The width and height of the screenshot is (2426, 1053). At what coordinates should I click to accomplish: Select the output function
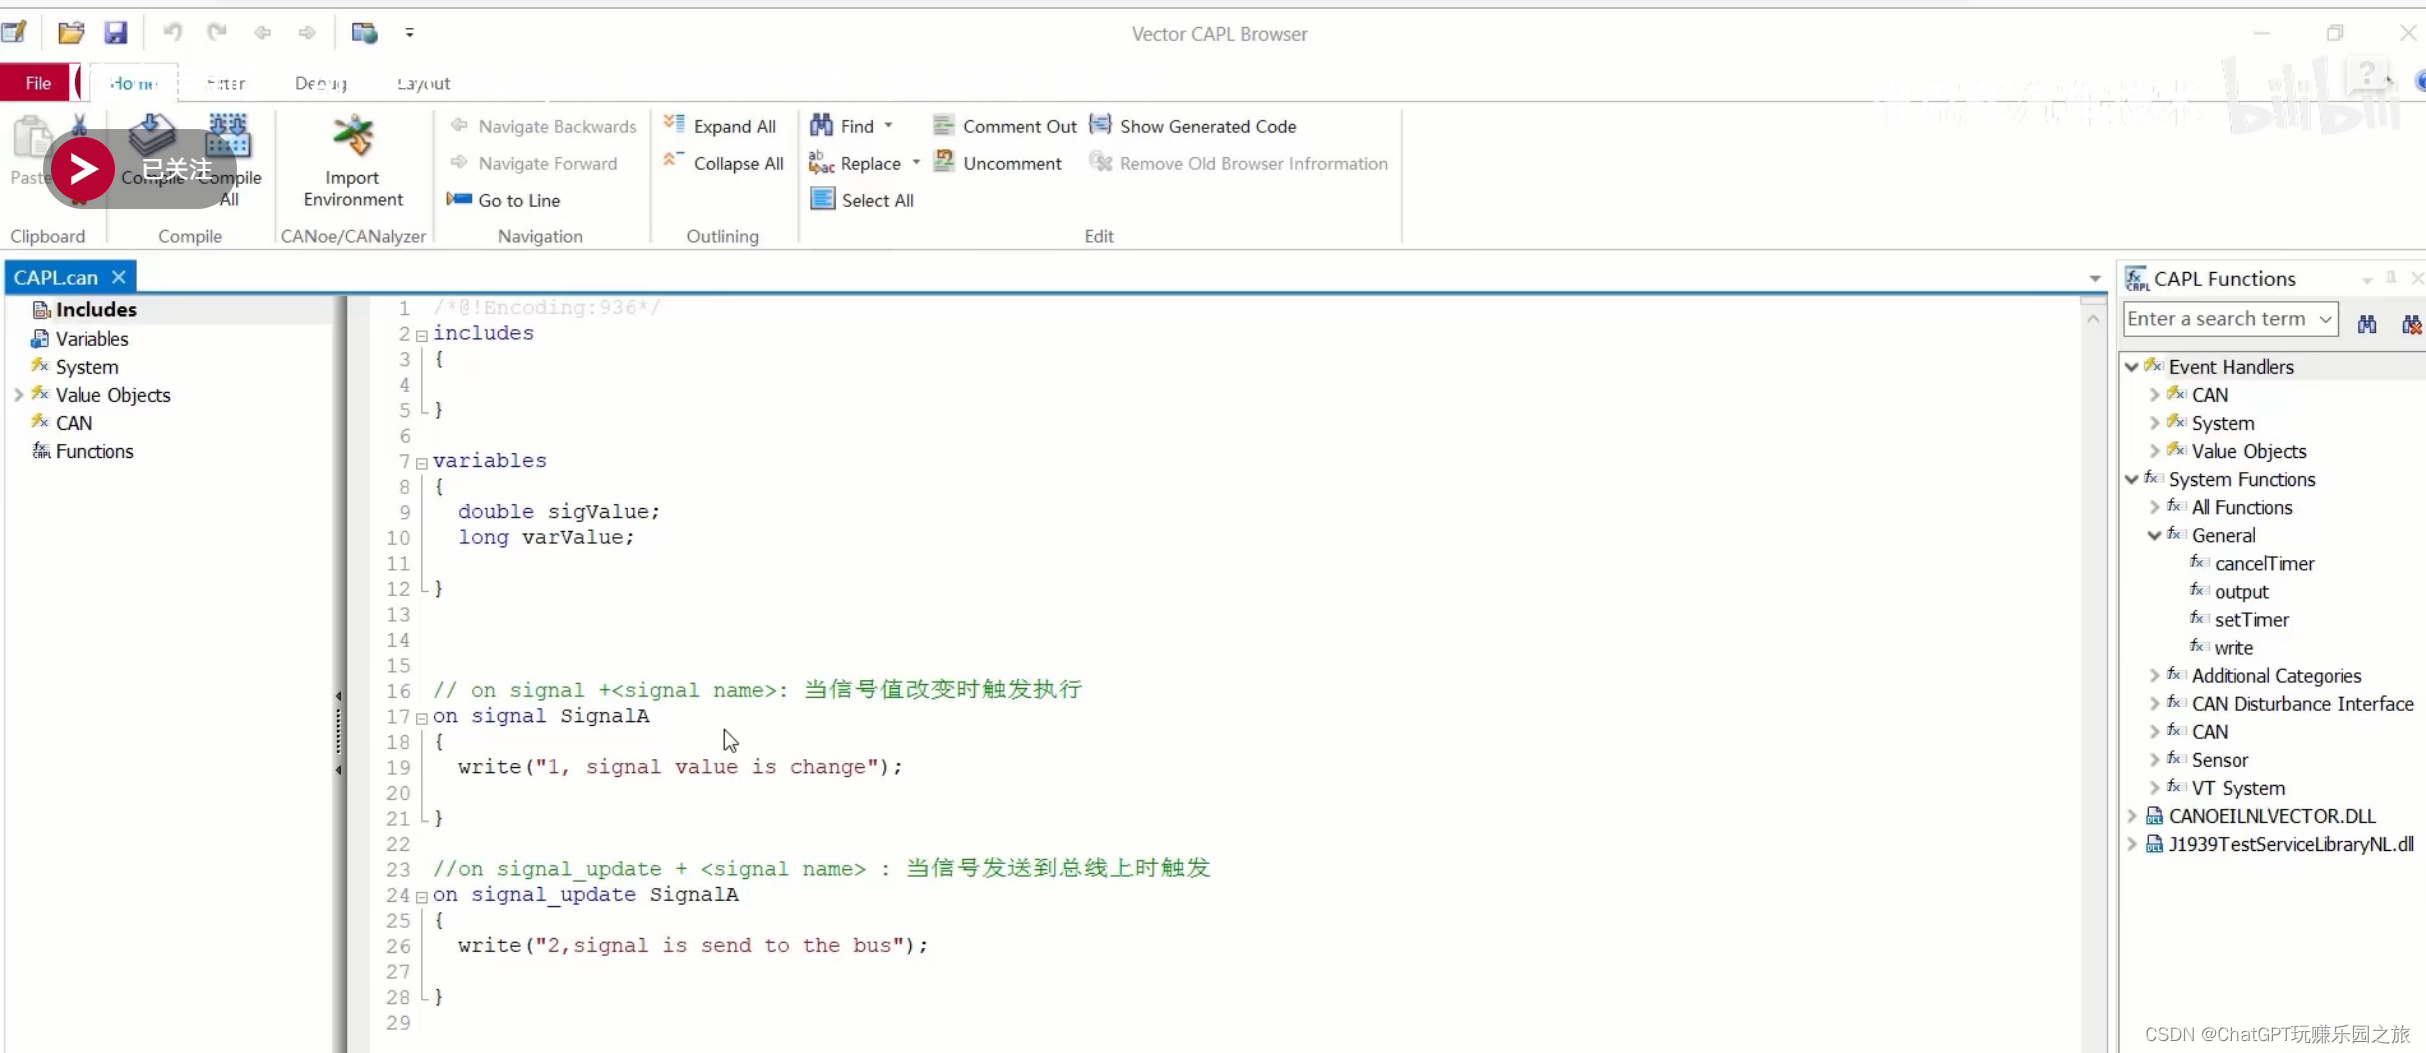tap(2241, 592)
